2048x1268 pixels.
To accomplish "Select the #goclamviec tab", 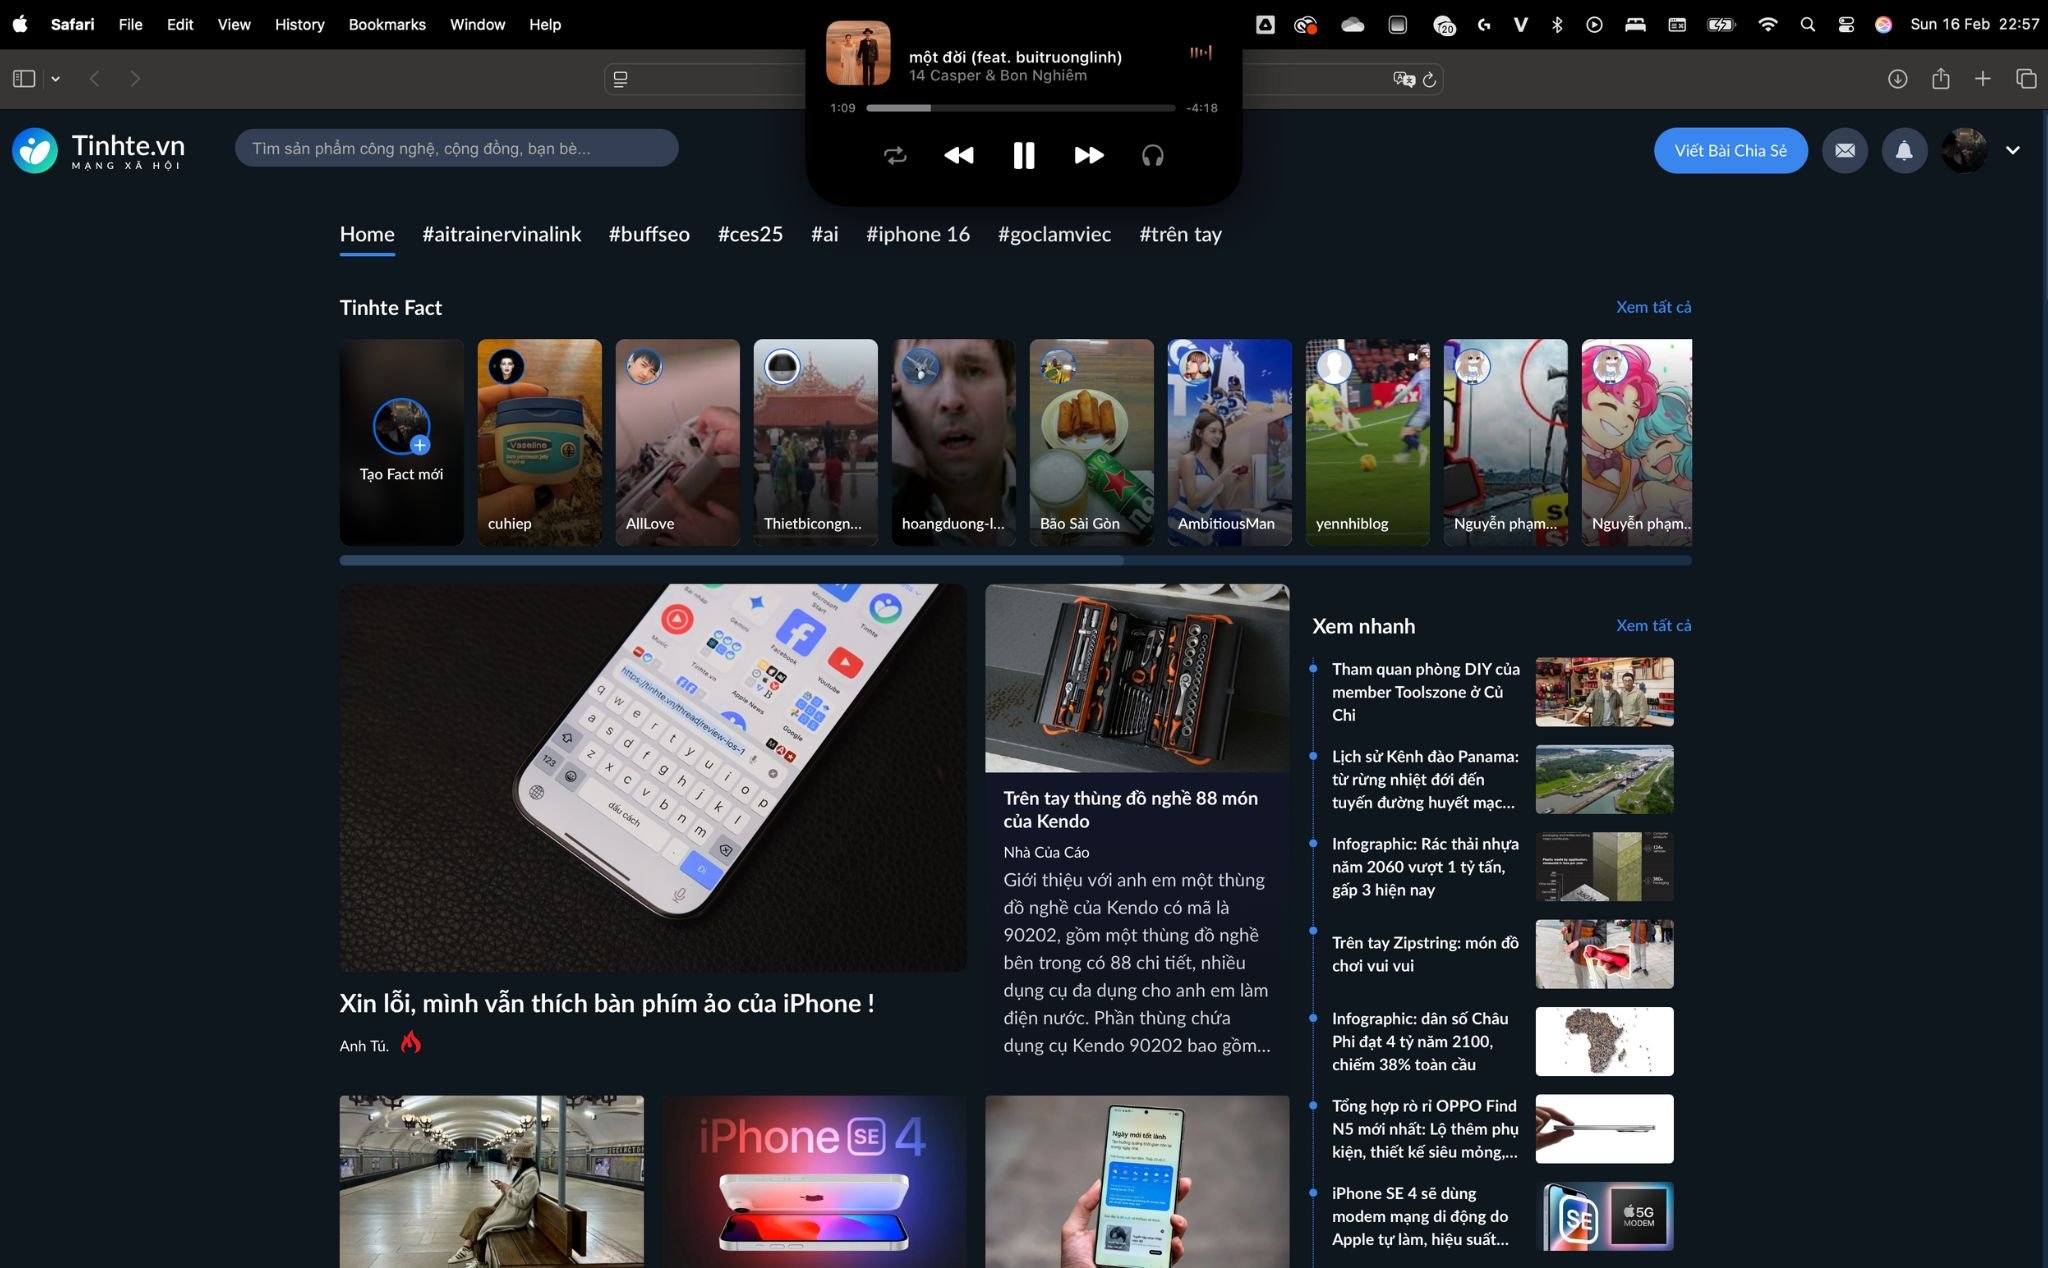I will [1054, 234].
